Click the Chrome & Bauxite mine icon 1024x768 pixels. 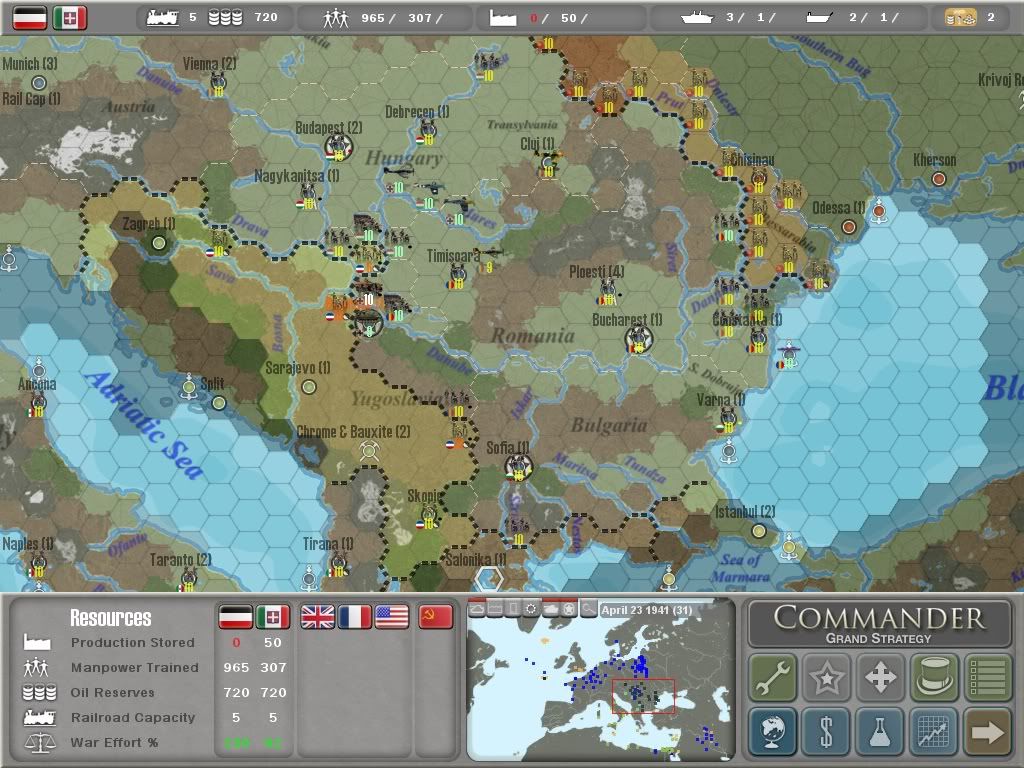pyautogui.click(x=369, y=450)
